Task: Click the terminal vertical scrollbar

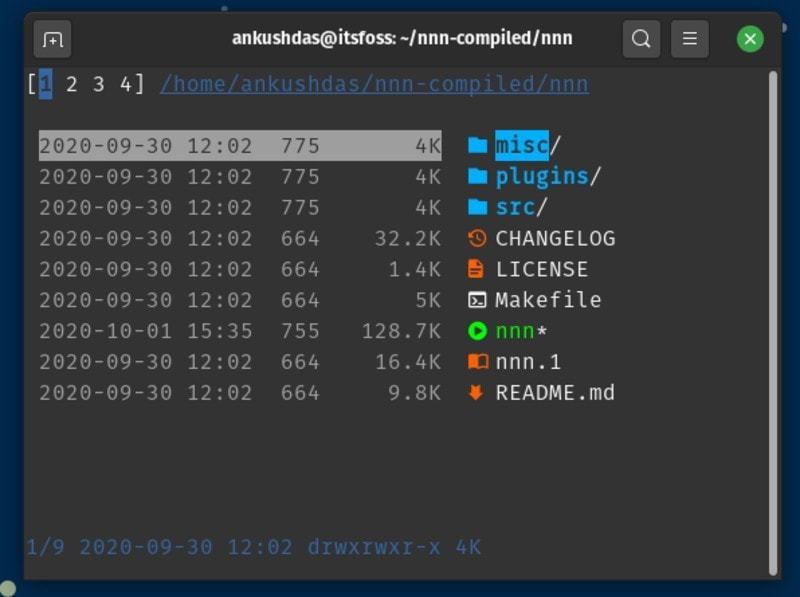Action: click(x=774, y=320)
